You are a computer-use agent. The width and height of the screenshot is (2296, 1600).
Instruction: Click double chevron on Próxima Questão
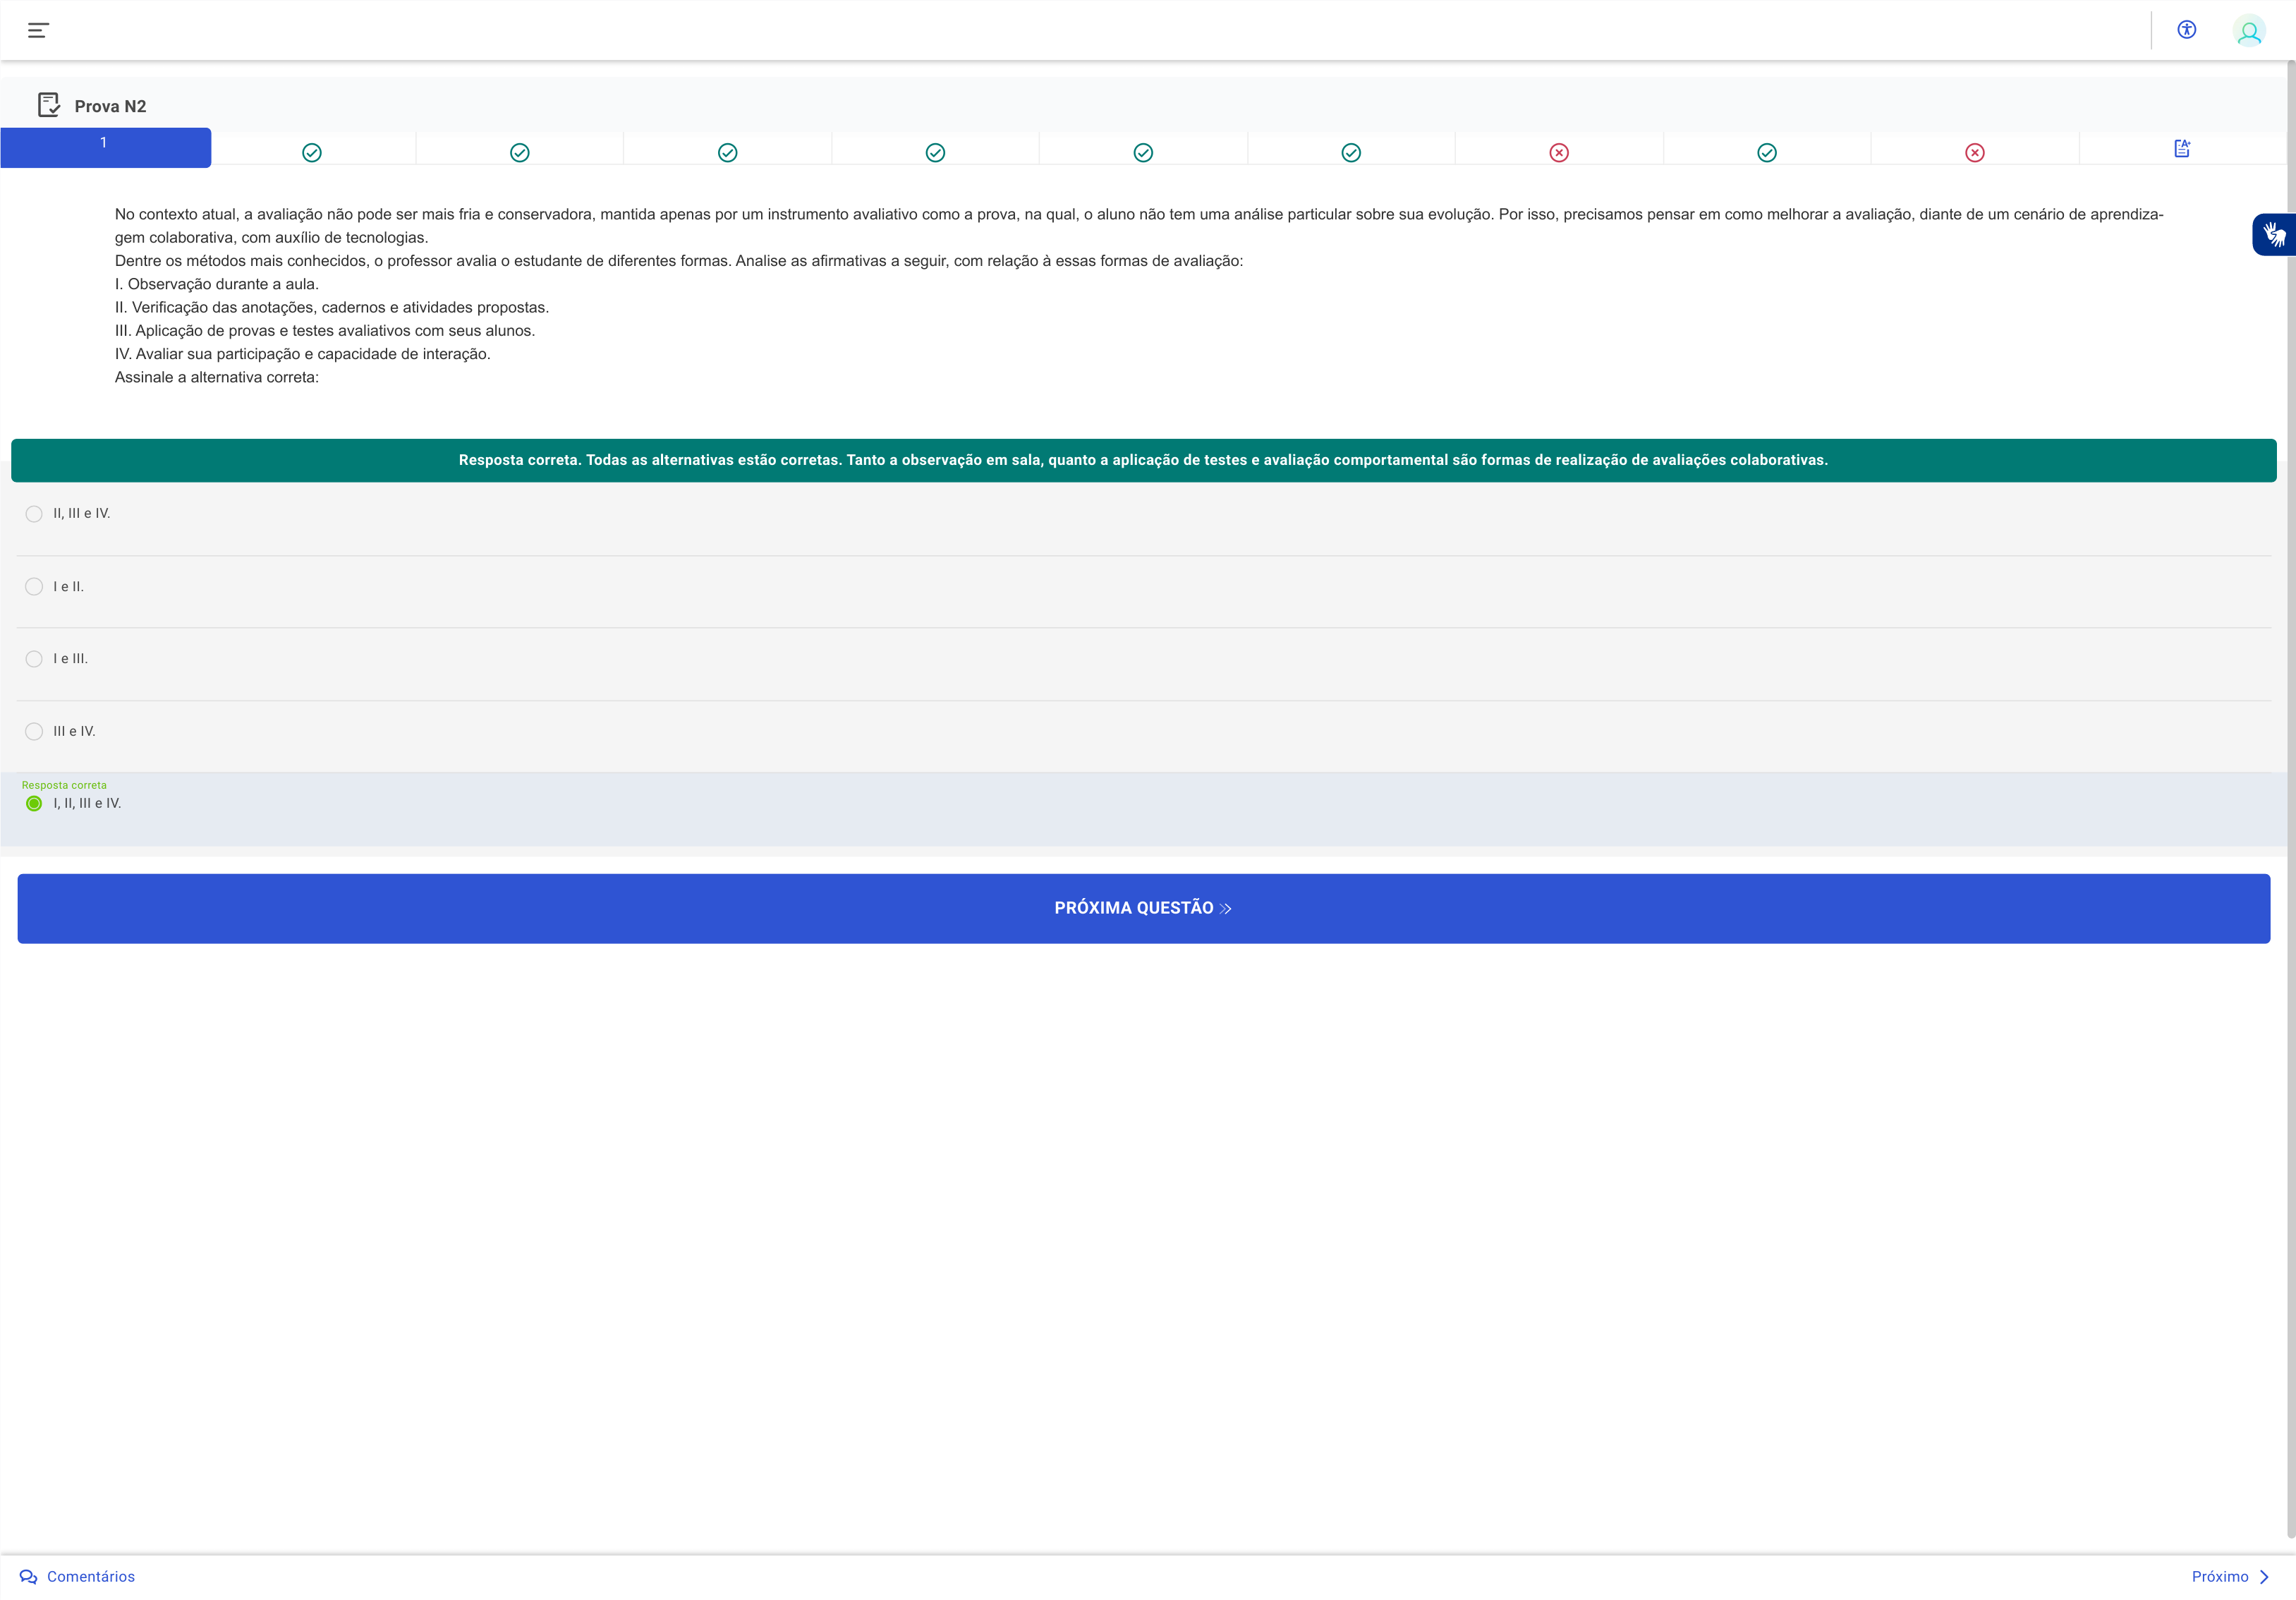(x=1226, y=909)
